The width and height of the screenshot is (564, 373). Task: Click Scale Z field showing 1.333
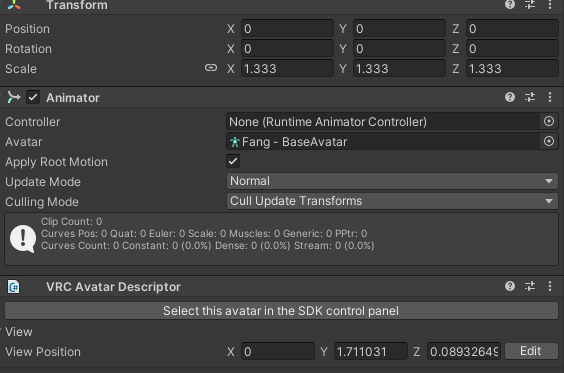coord(512,68)
